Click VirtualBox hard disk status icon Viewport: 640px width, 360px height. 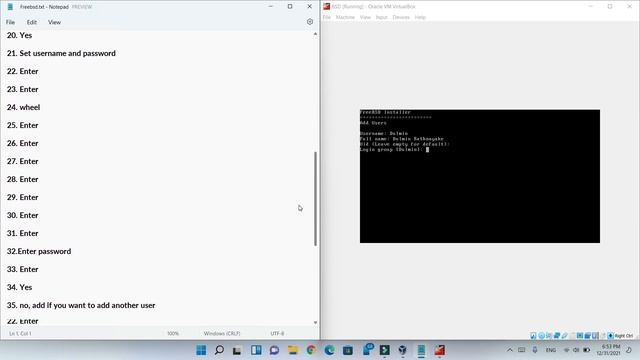[533, 336]
